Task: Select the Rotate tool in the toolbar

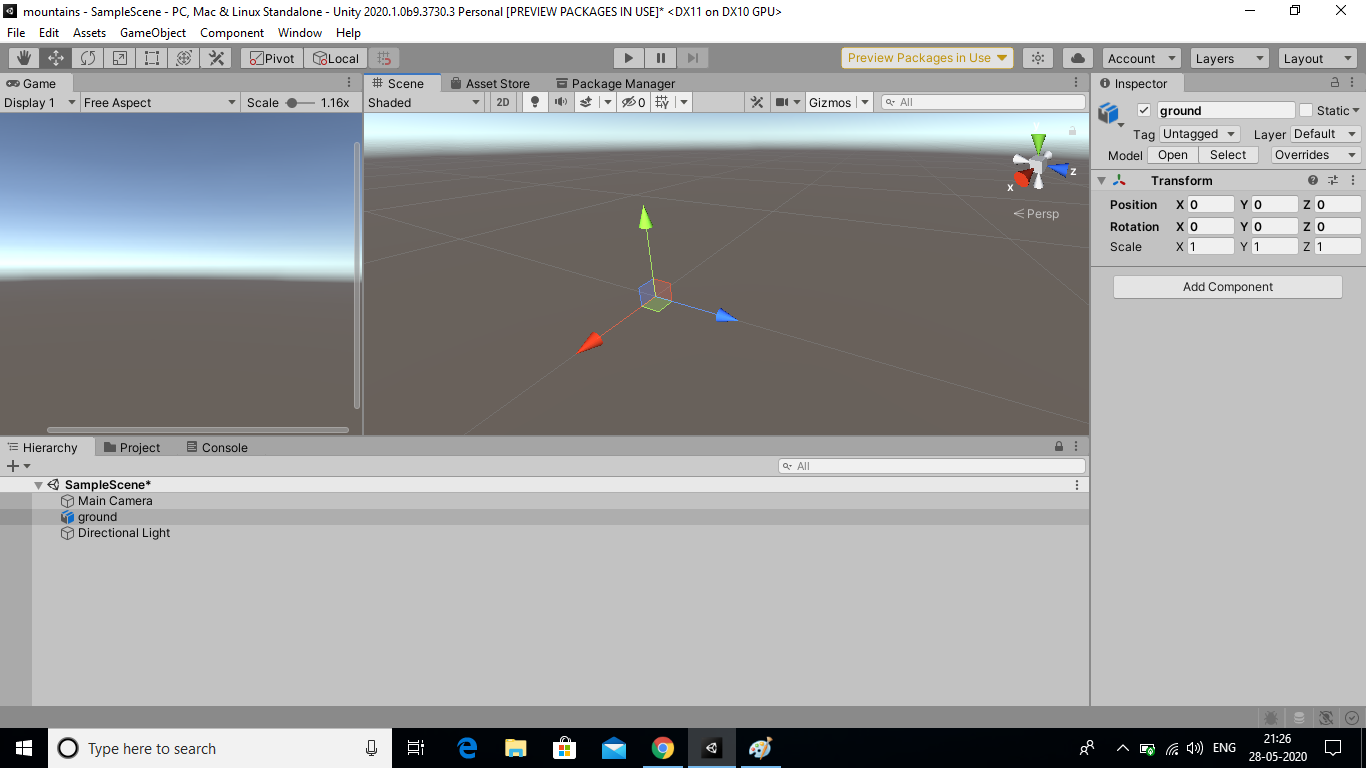Action: coord(88,58)
